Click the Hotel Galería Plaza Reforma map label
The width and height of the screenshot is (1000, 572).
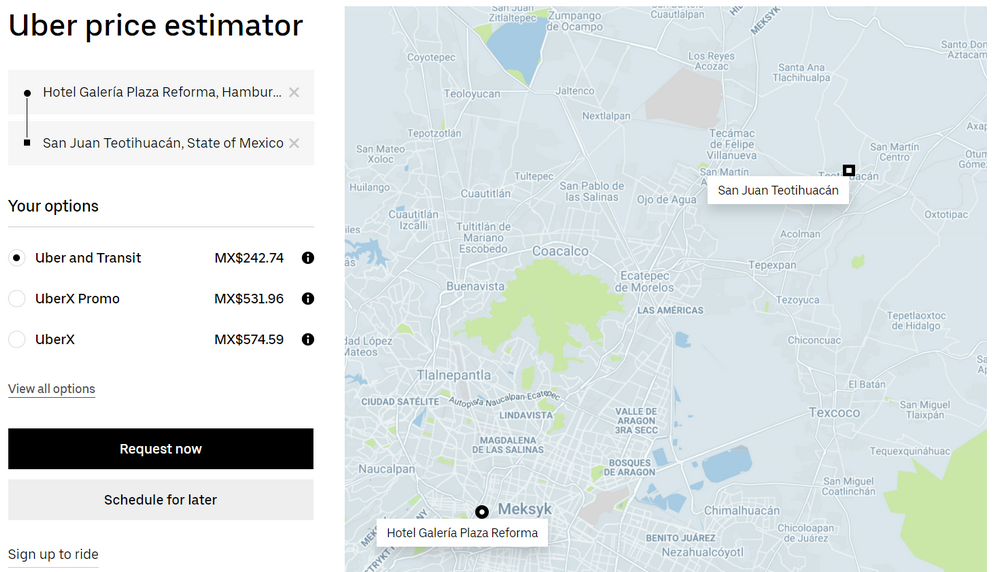[x=462, y=533]
